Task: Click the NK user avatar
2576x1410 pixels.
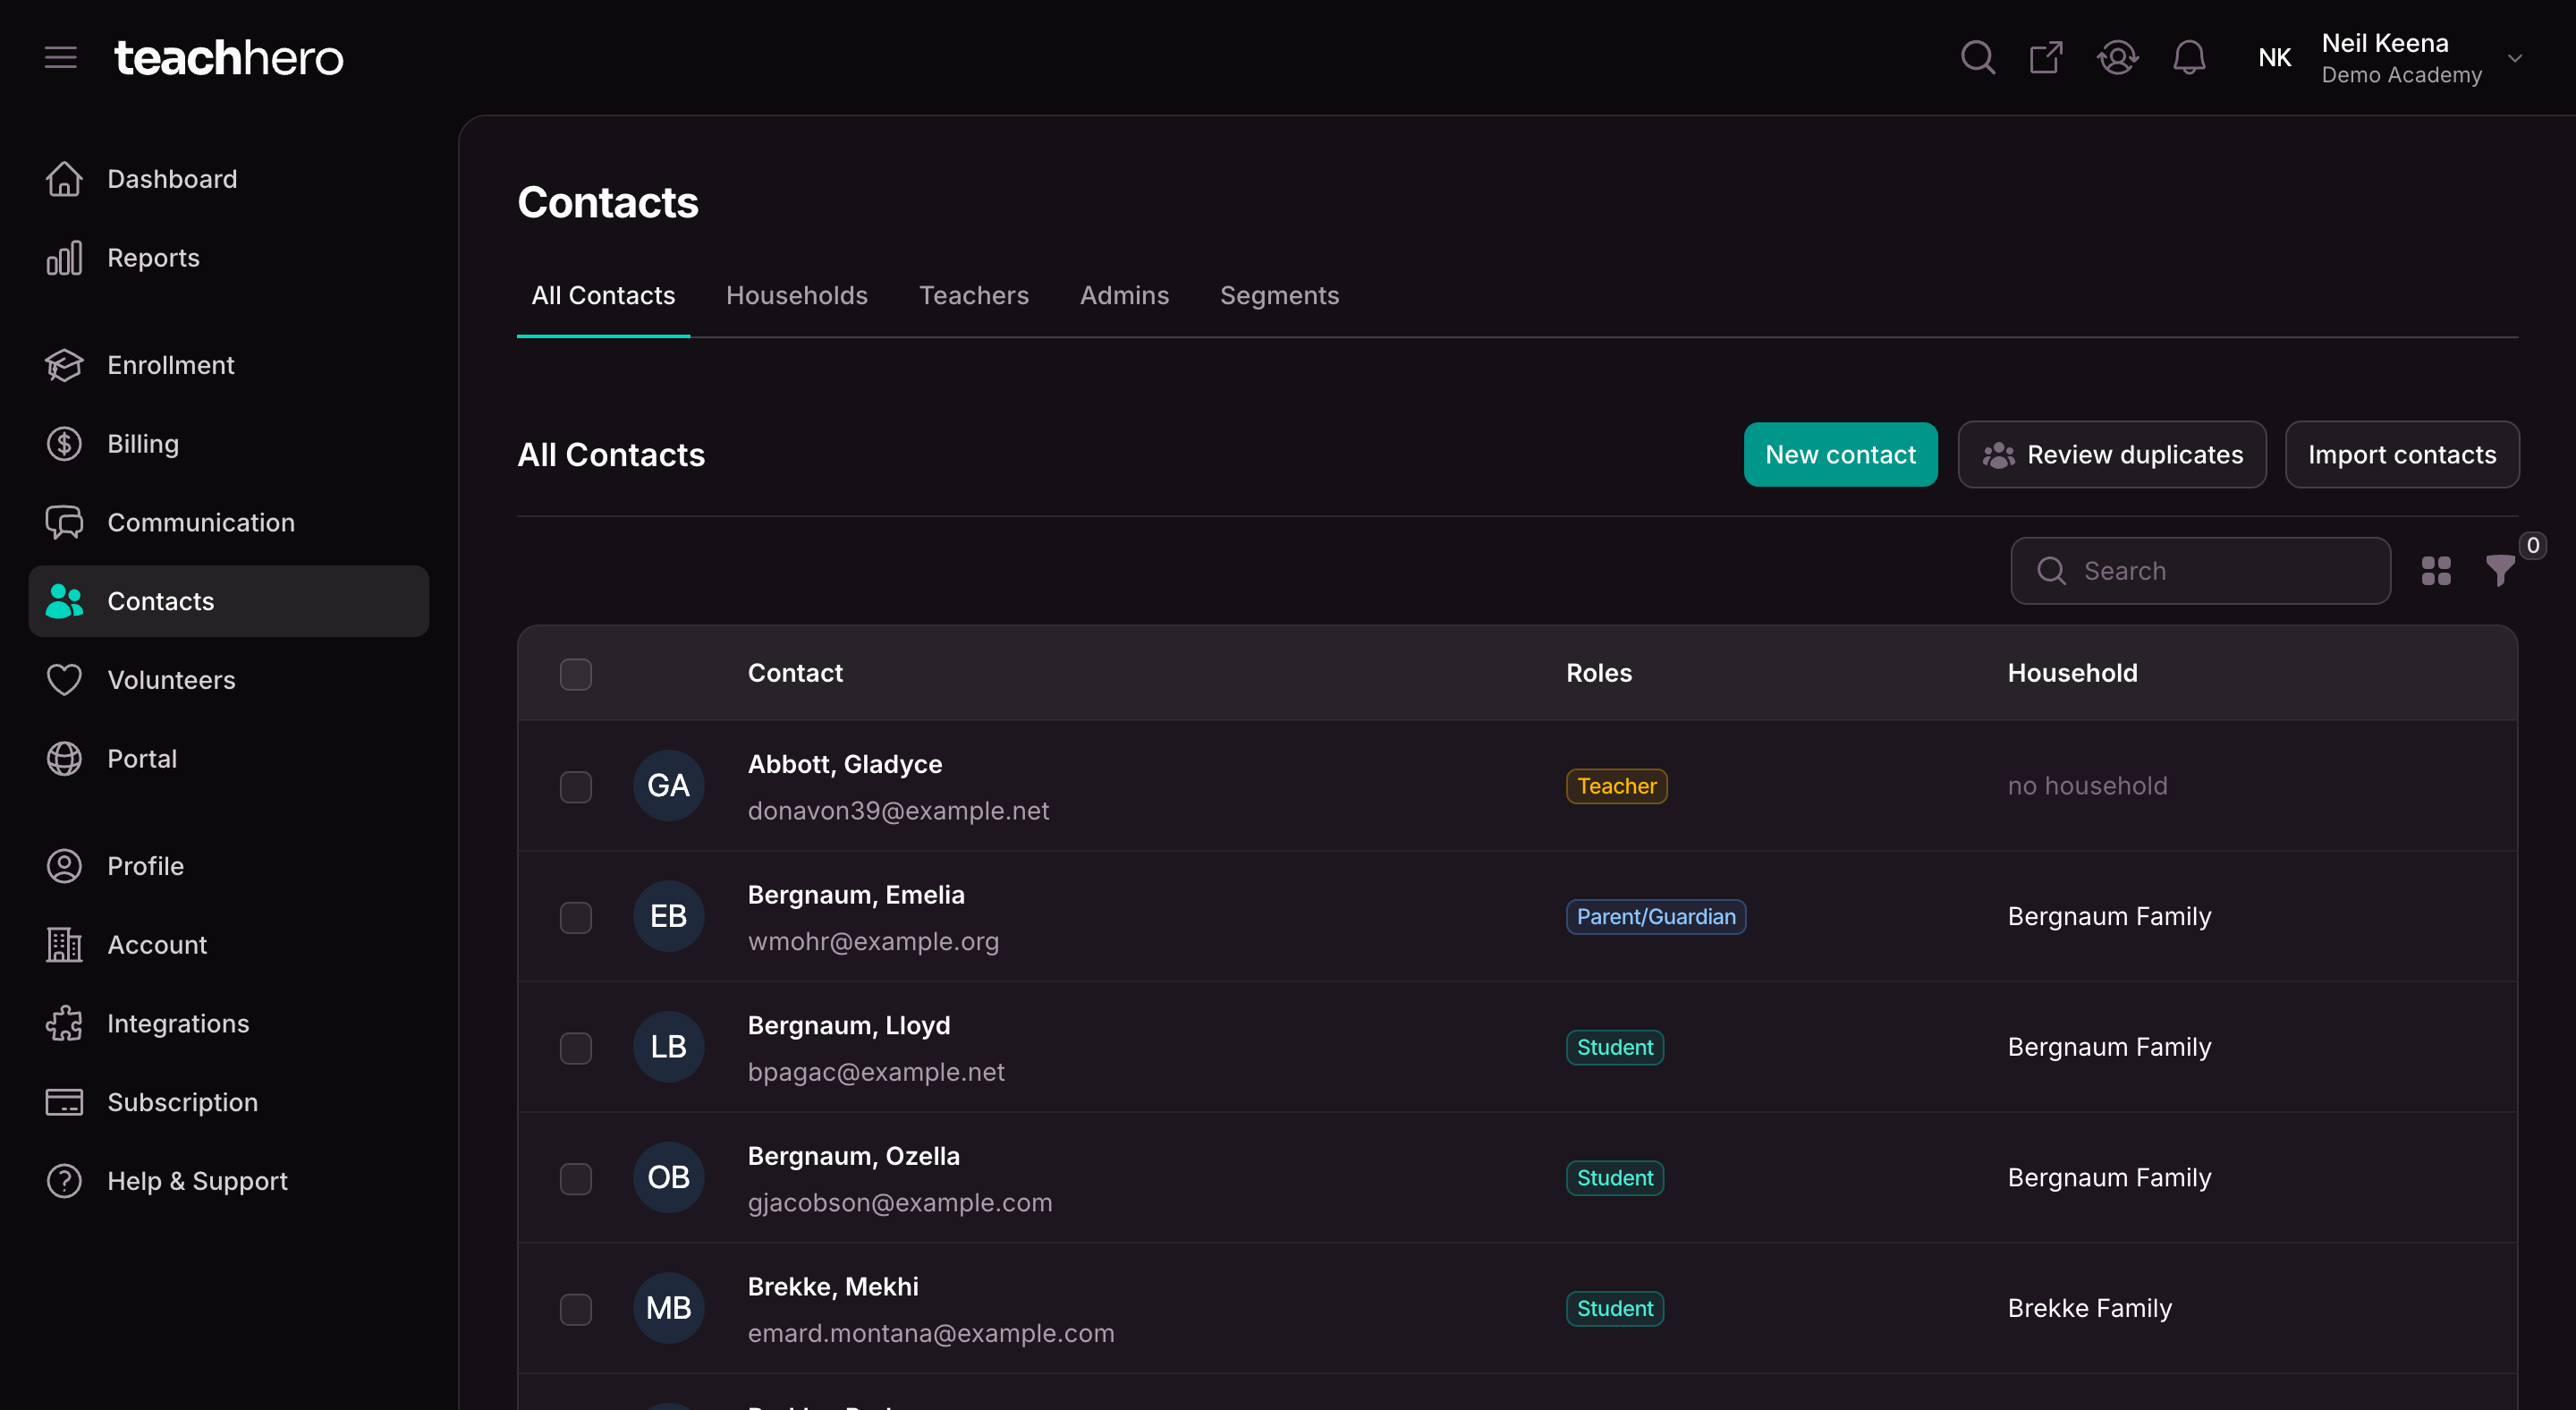Action: (2274, 58)
